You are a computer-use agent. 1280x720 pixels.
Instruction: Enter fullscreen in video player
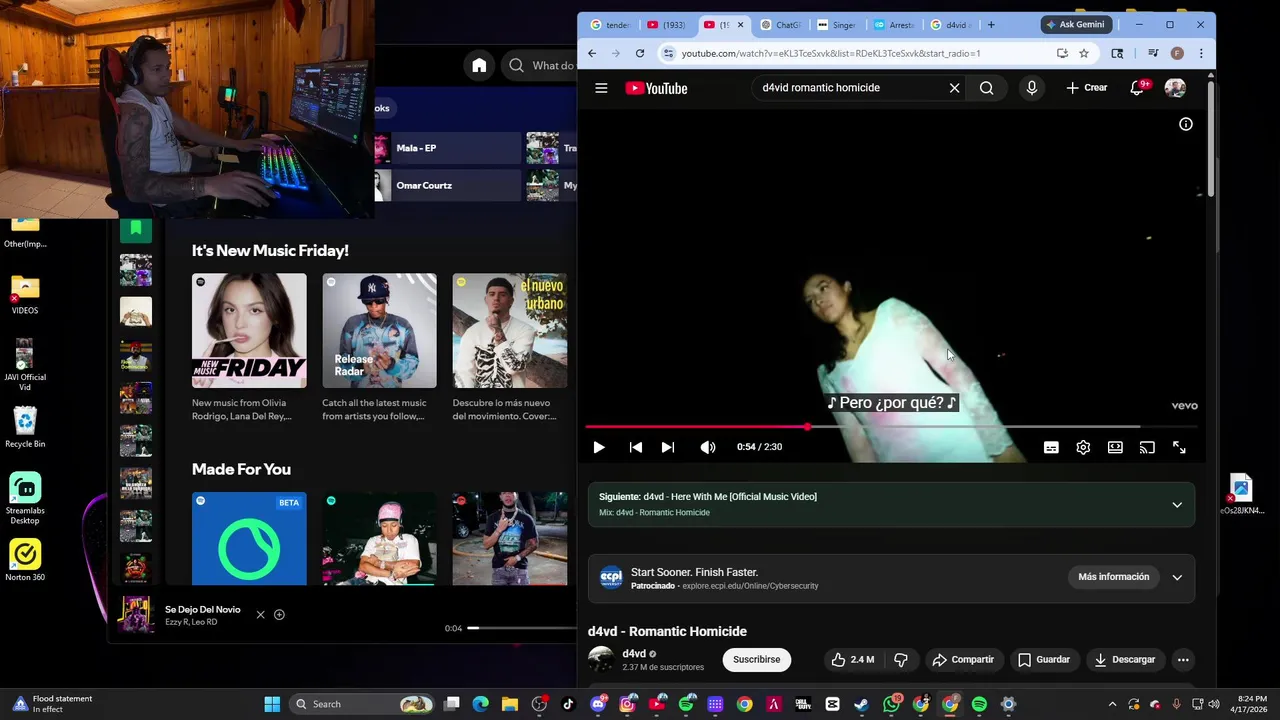(x=1179, y=447)
